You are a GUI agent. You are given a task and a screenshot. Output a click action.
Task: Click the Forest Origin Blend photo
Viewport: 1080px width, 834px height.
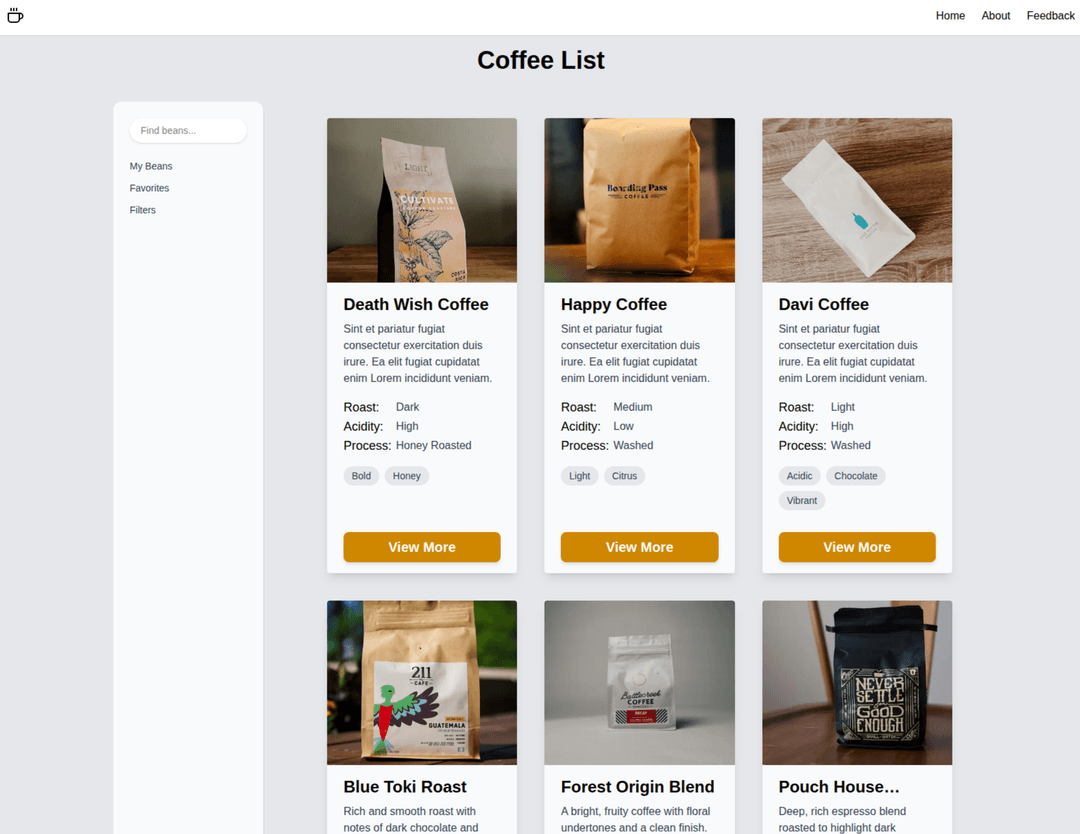click(639, 682)
